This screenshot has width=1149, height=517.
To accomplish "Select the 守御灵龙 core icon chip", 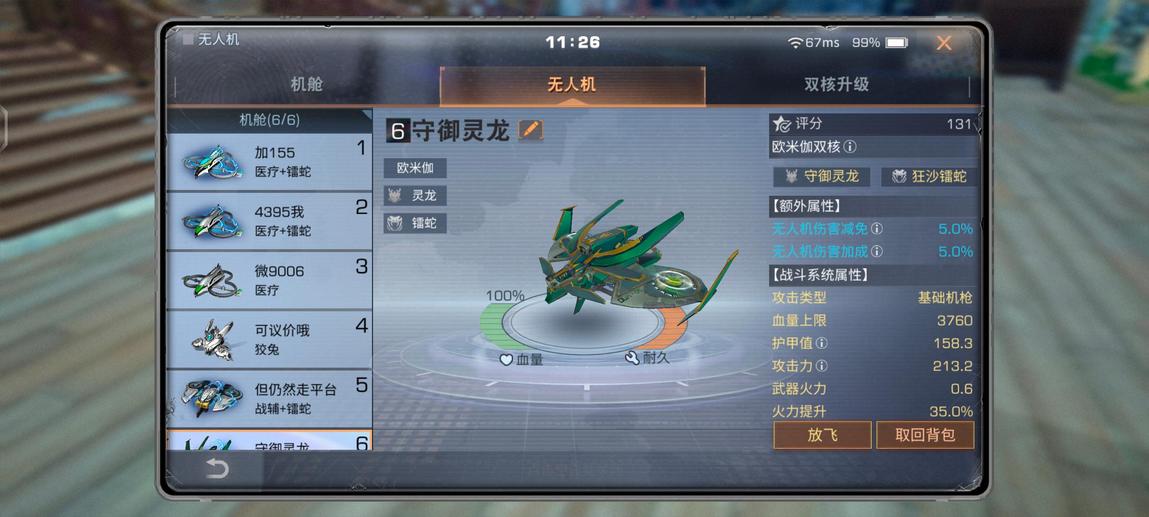I will pos(821,176).
